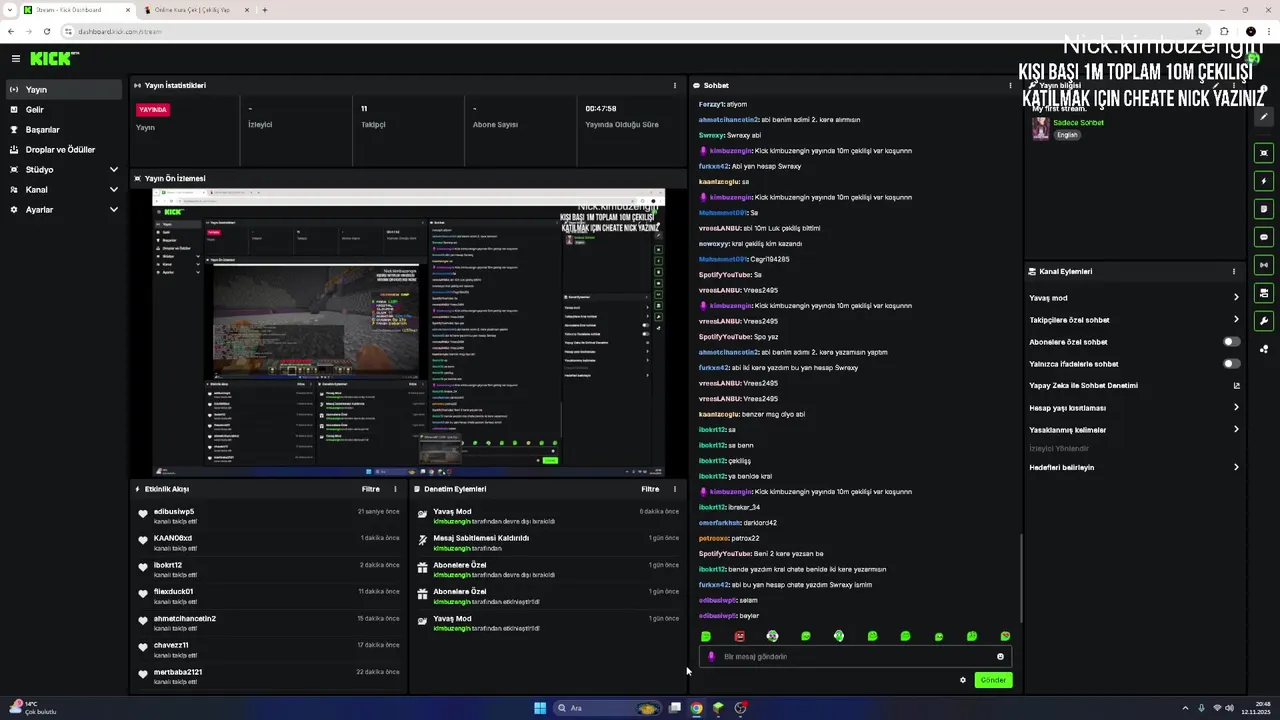Click the stream preview thumbnail
Viewport: 1280px width, 720px height.
[408, 331]
